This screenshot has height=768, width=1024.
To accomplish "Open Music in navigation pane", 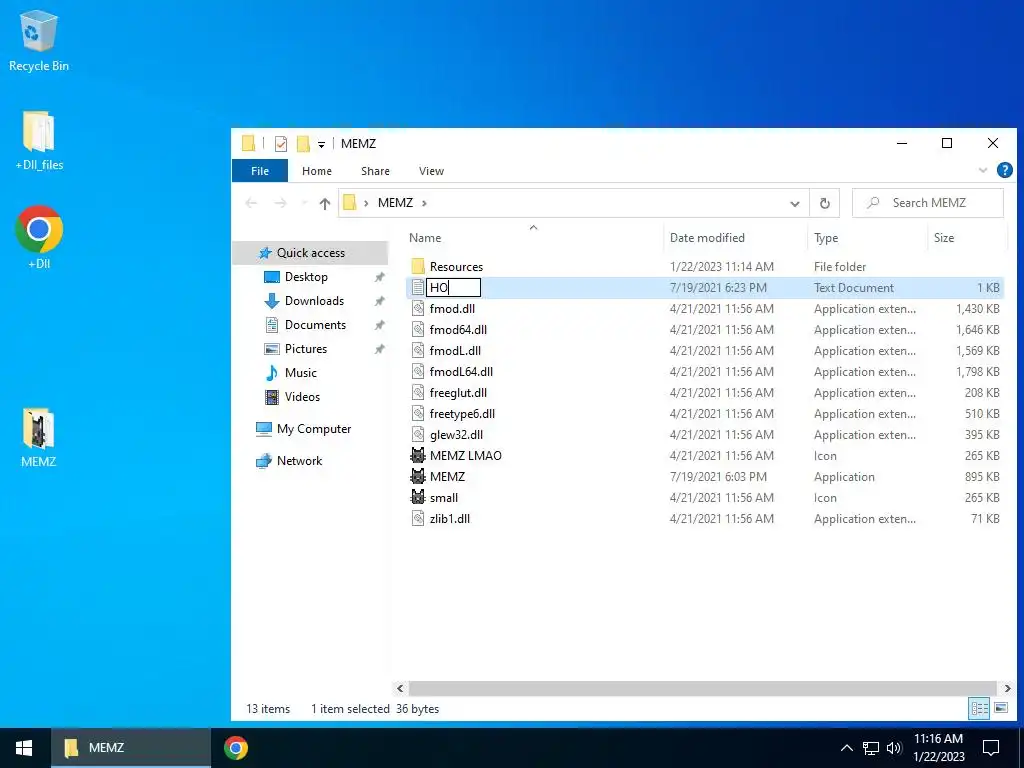I will pyautogui.click(x=300, y=372).
